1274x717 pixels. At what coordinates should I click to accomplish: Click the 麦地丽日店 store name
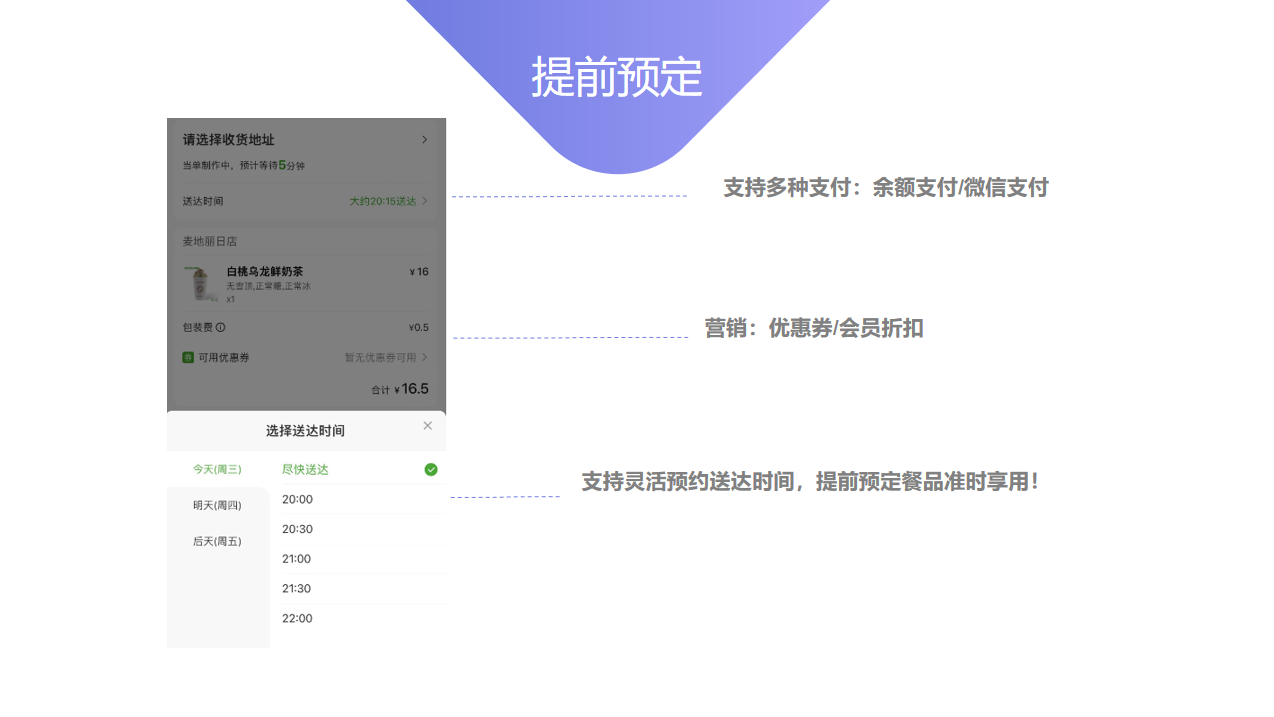tap(209, 241)
